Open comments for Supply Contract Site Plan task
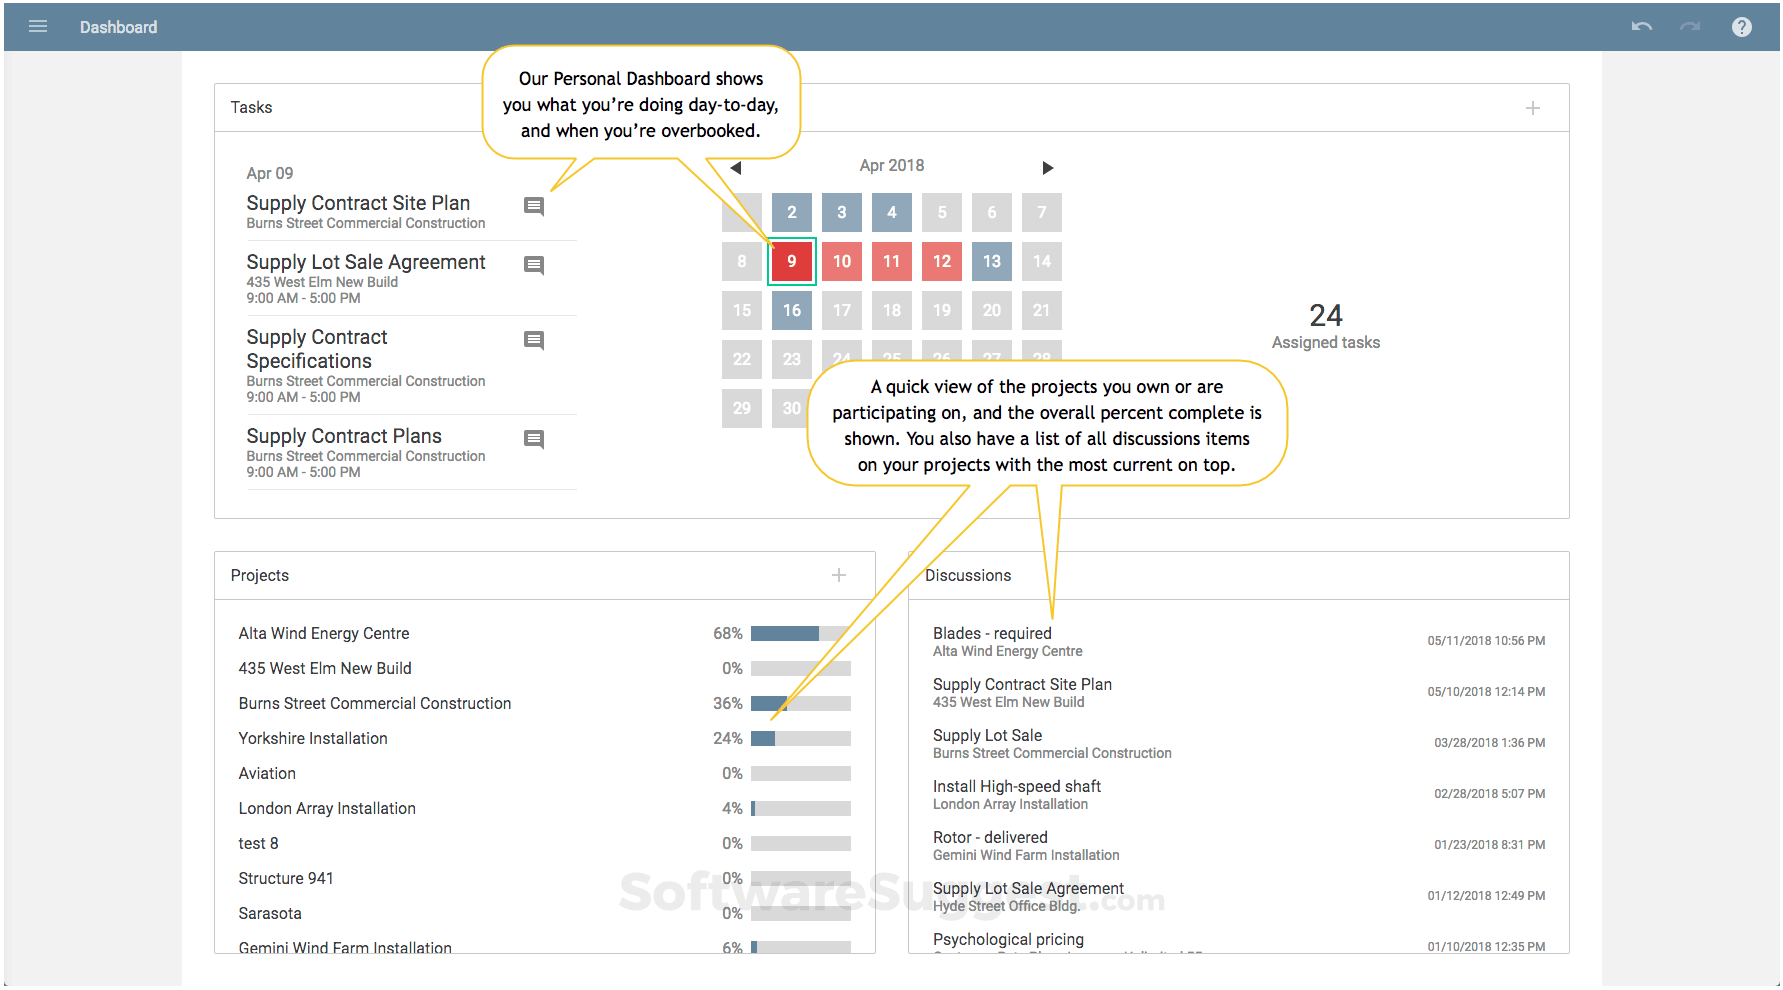Image resolution: width=1783 pixels, height=990 pixels. [x=534, y=206]
